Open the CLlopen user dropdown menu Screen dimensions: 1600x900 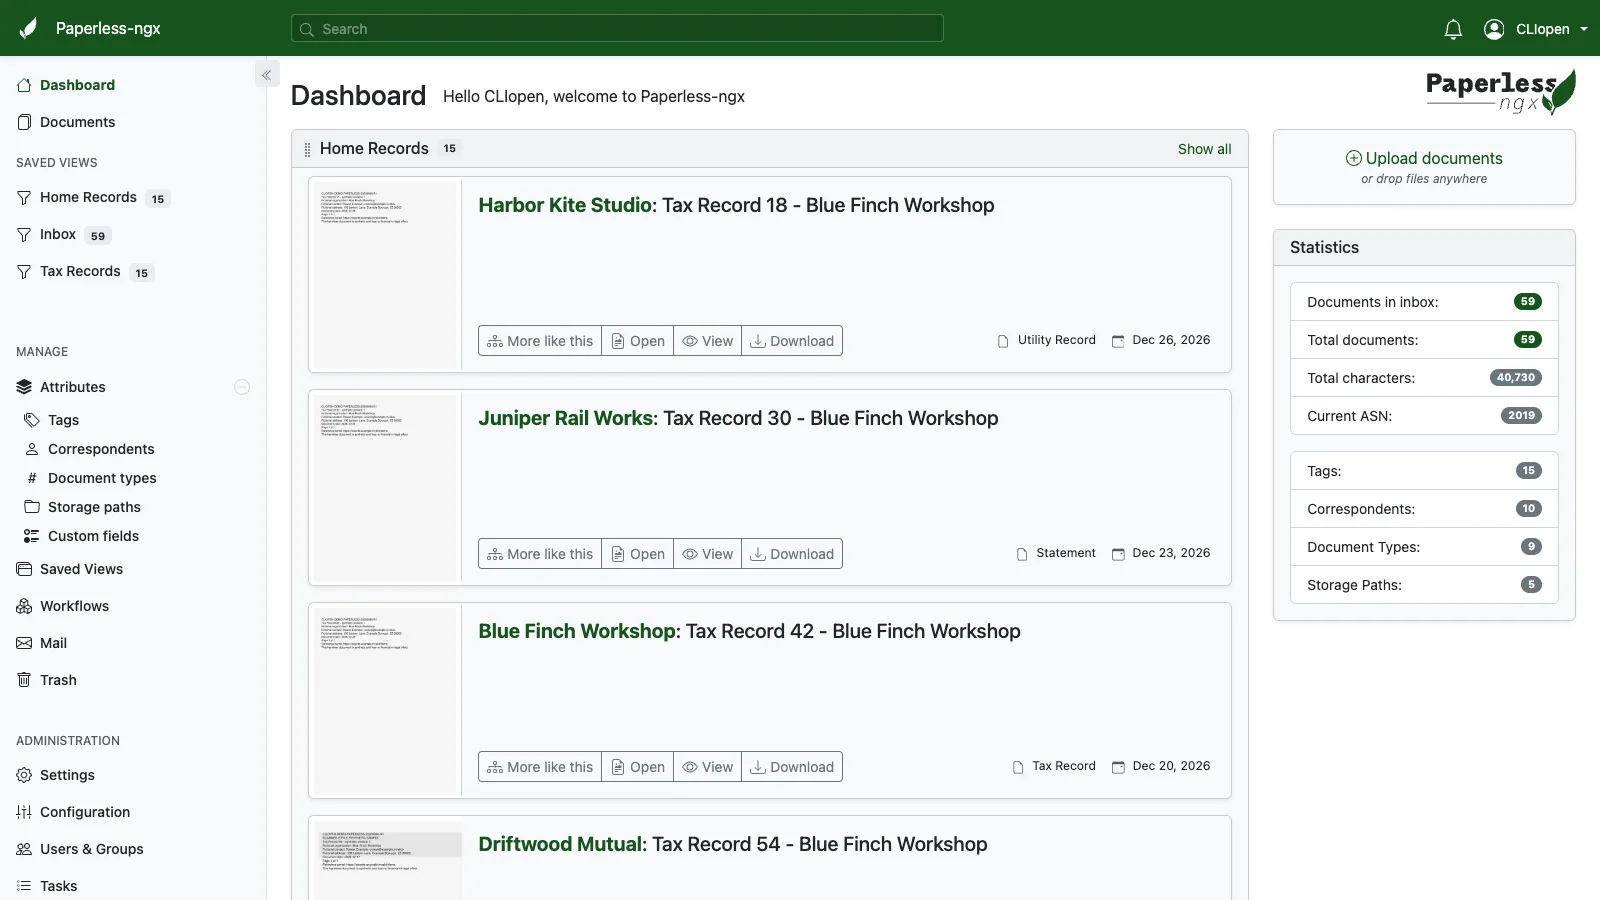click(1536, 29)
